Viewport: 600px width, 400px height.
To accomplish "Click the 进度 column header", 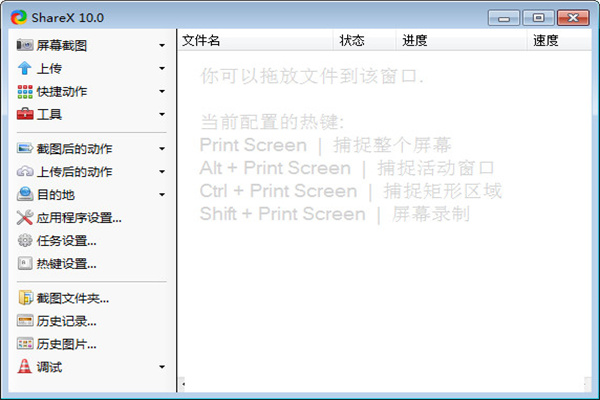I will pyautogui.click(x=461, y=40).
